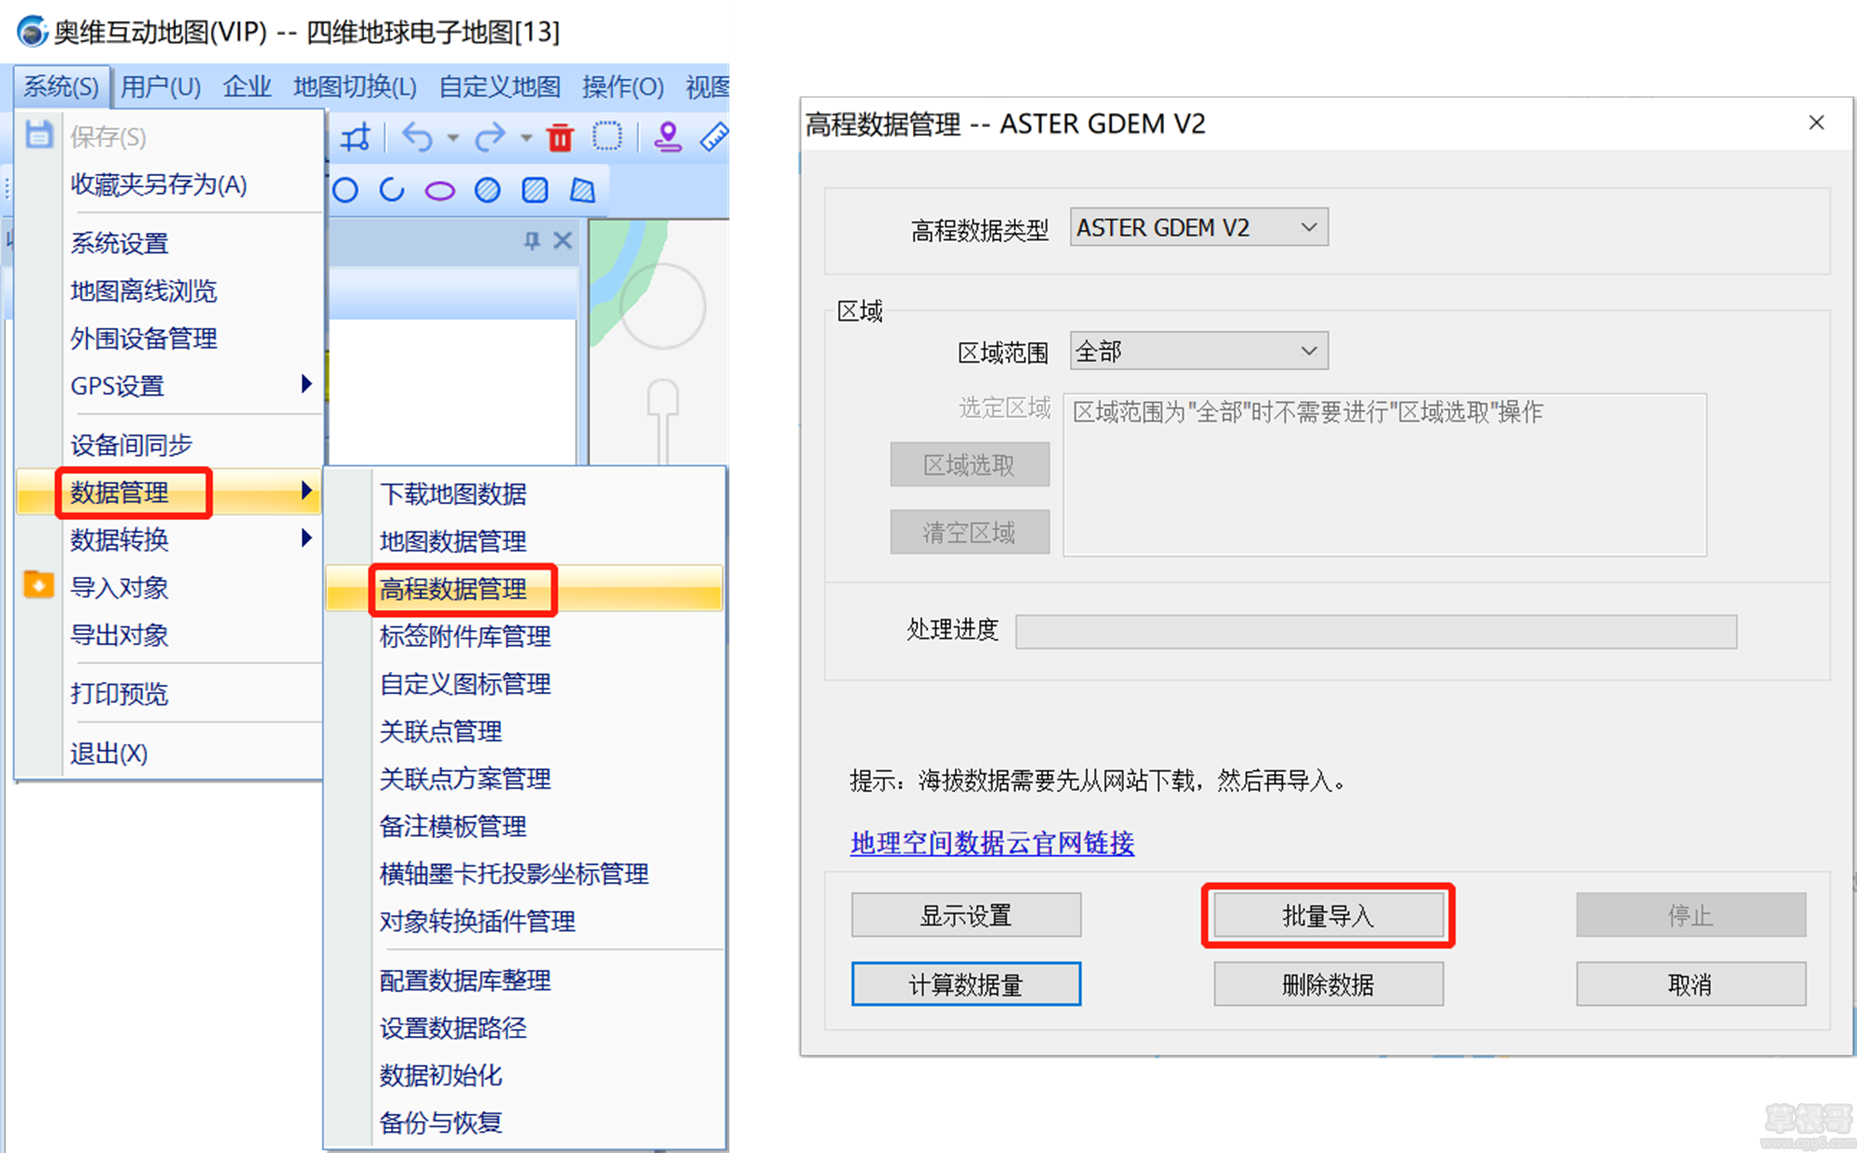
Task: Click the 奥维互动地图 application logo icon
Action: 32,31
